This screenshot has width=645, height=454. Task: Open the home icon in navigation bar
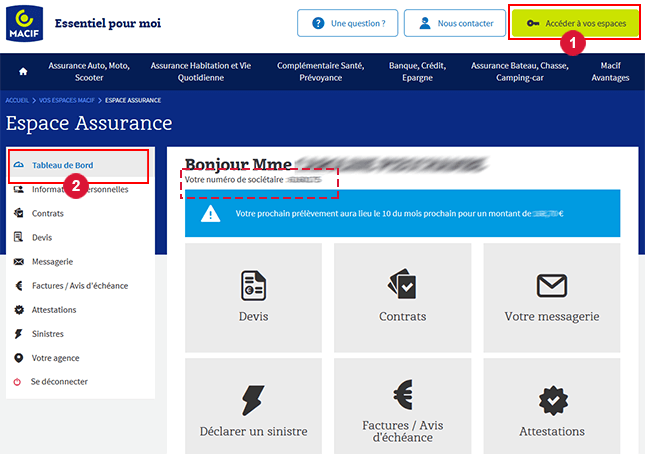coord(23,72)
